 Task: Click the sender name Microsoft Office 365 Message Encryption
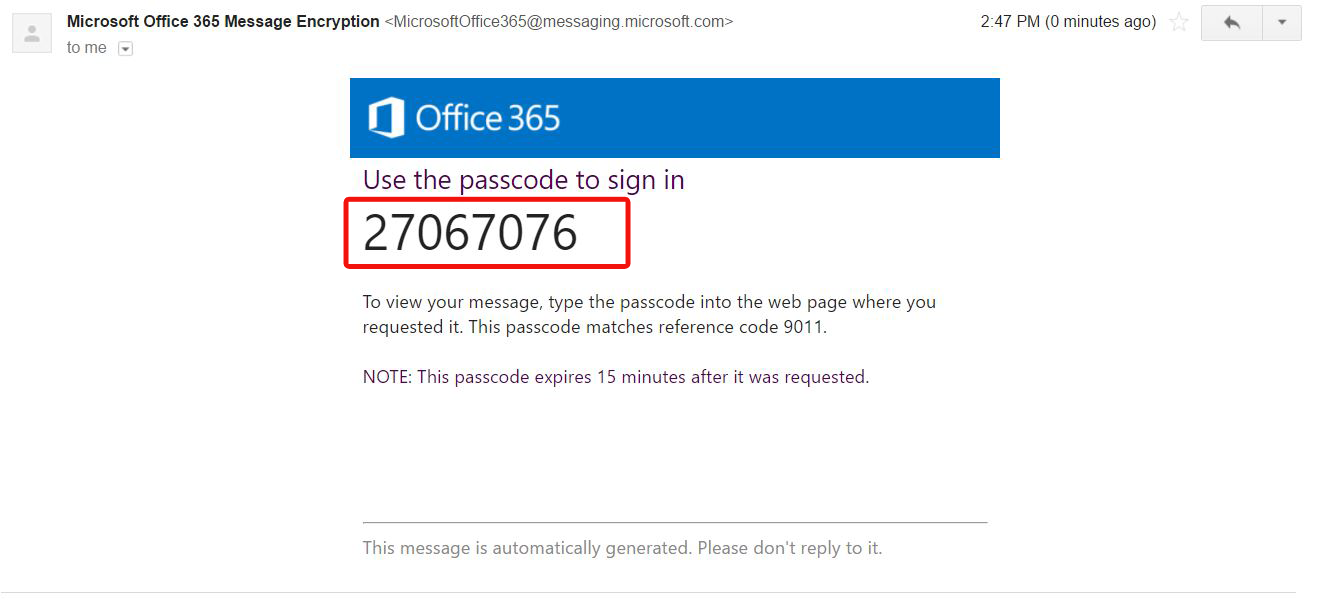[x=223, y=21]
